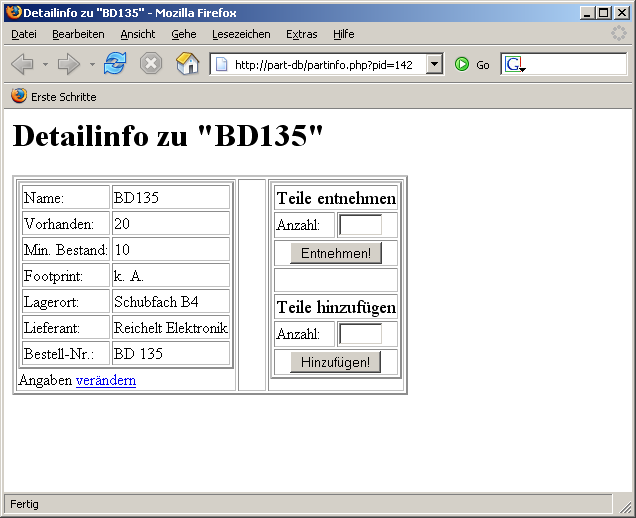Click the Go label next to address bar
Image resolution: width=636 pixels, height=518 pixels.
(x=483, y=65)
